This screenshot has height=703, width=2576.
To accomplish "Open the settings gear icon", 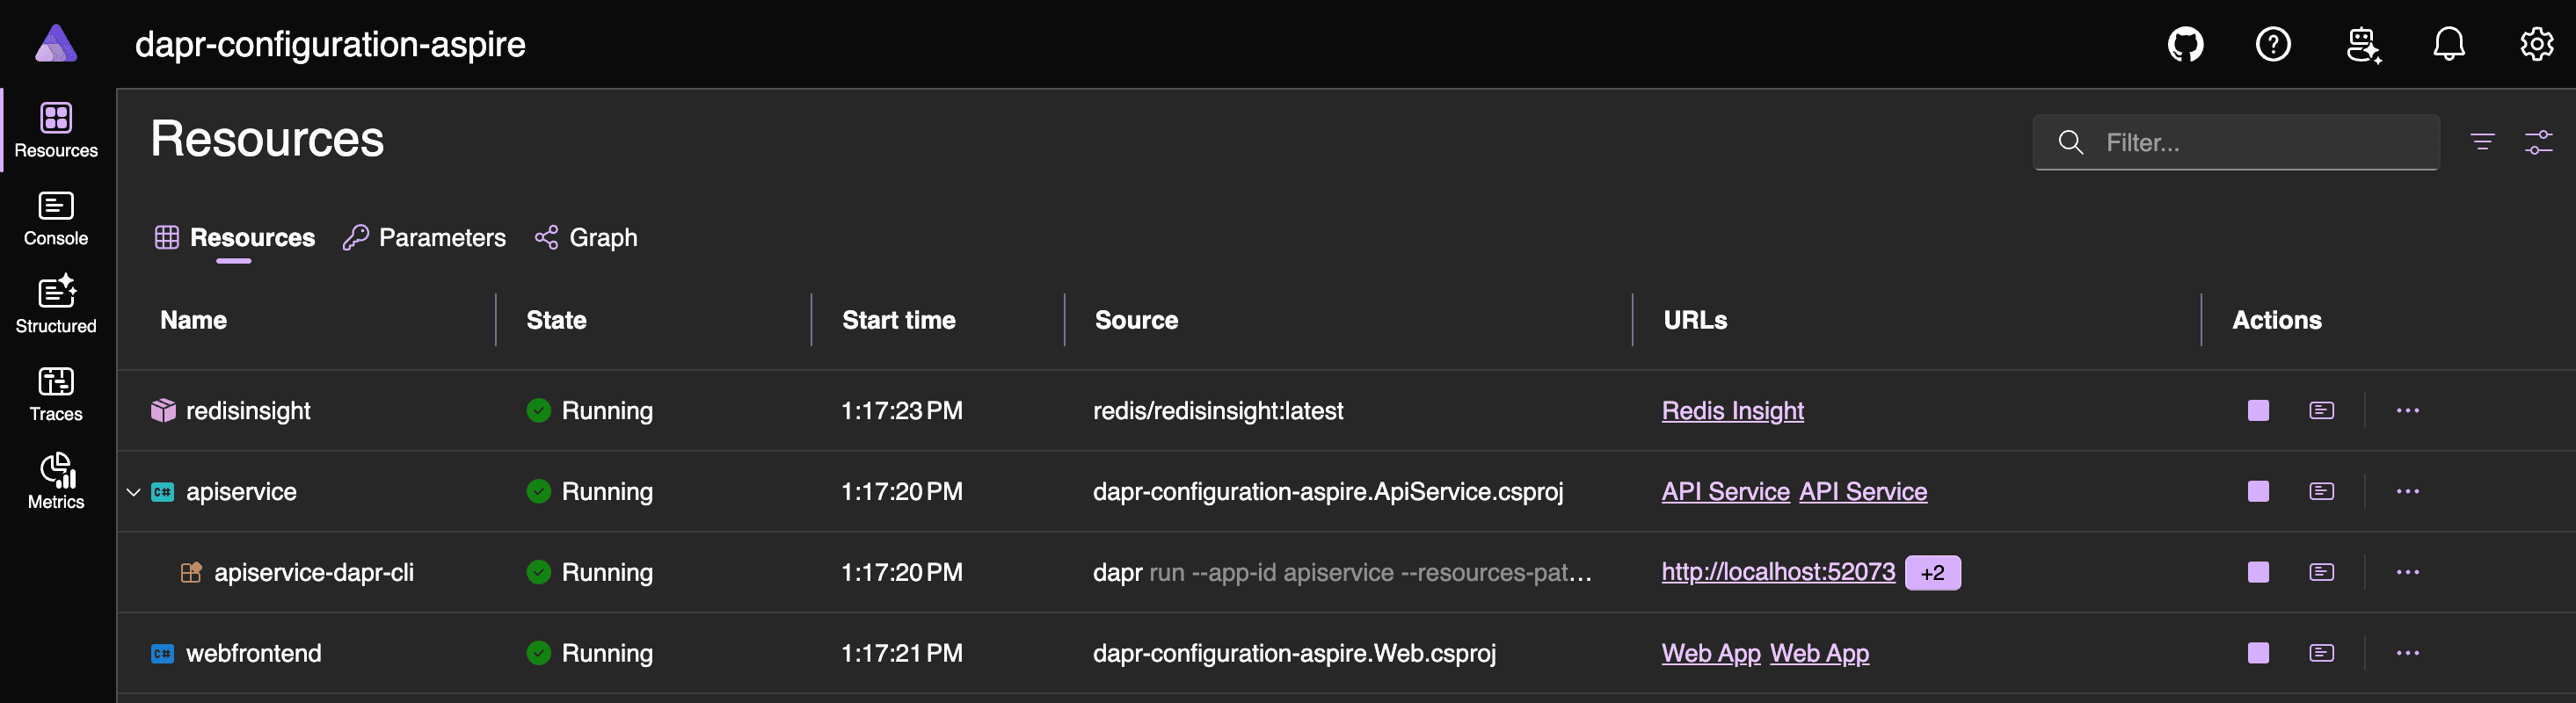I will (x=2537, y=44).
